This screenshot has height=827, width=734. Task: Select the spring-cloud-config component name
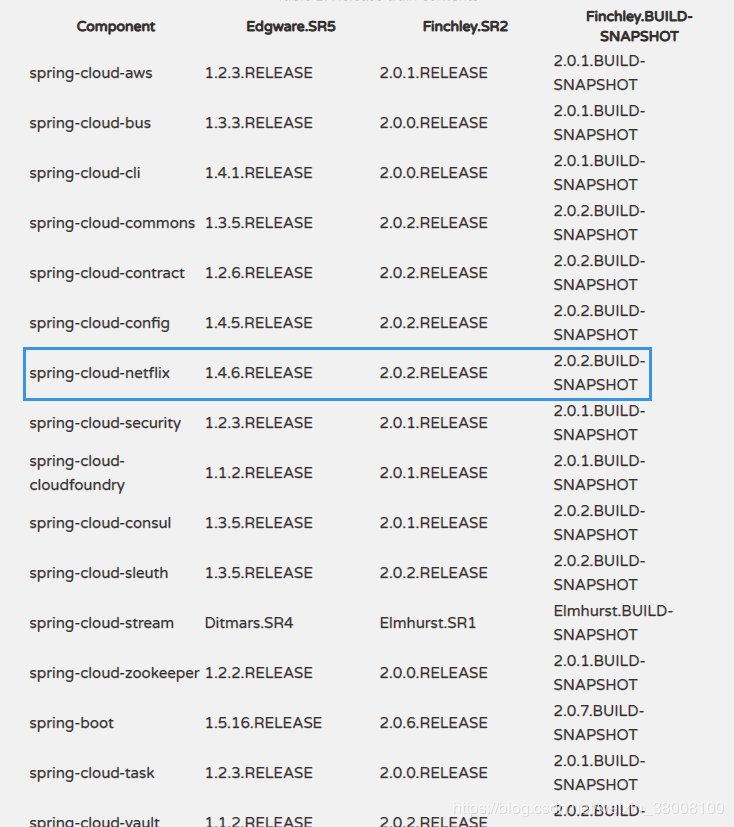[100, 323]
